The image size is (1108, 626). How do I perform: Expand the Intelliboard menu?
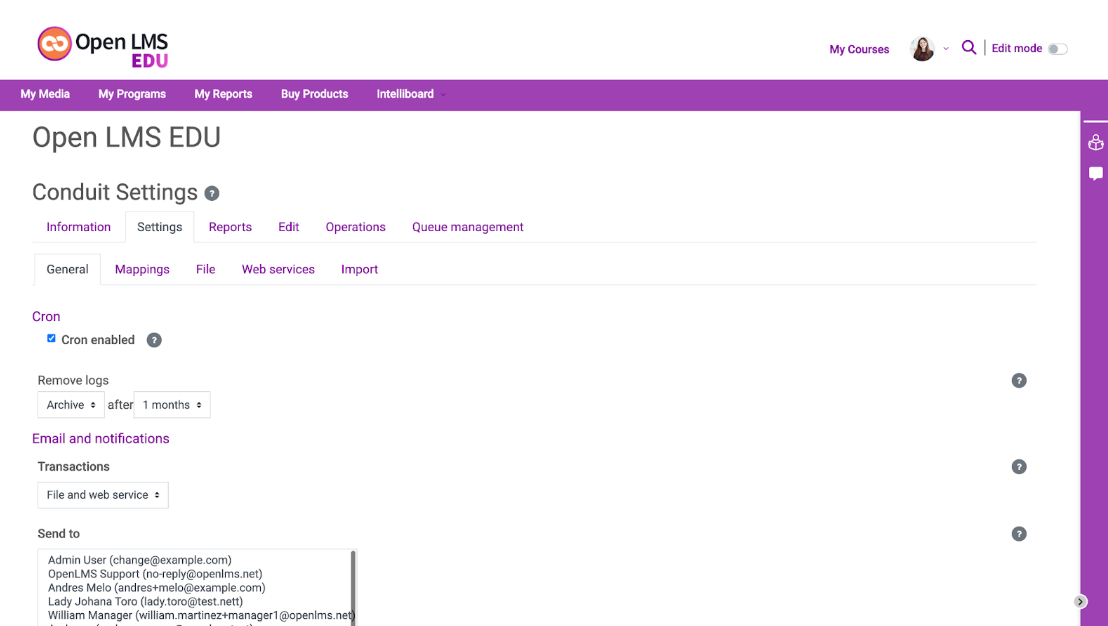click(411, 94)
